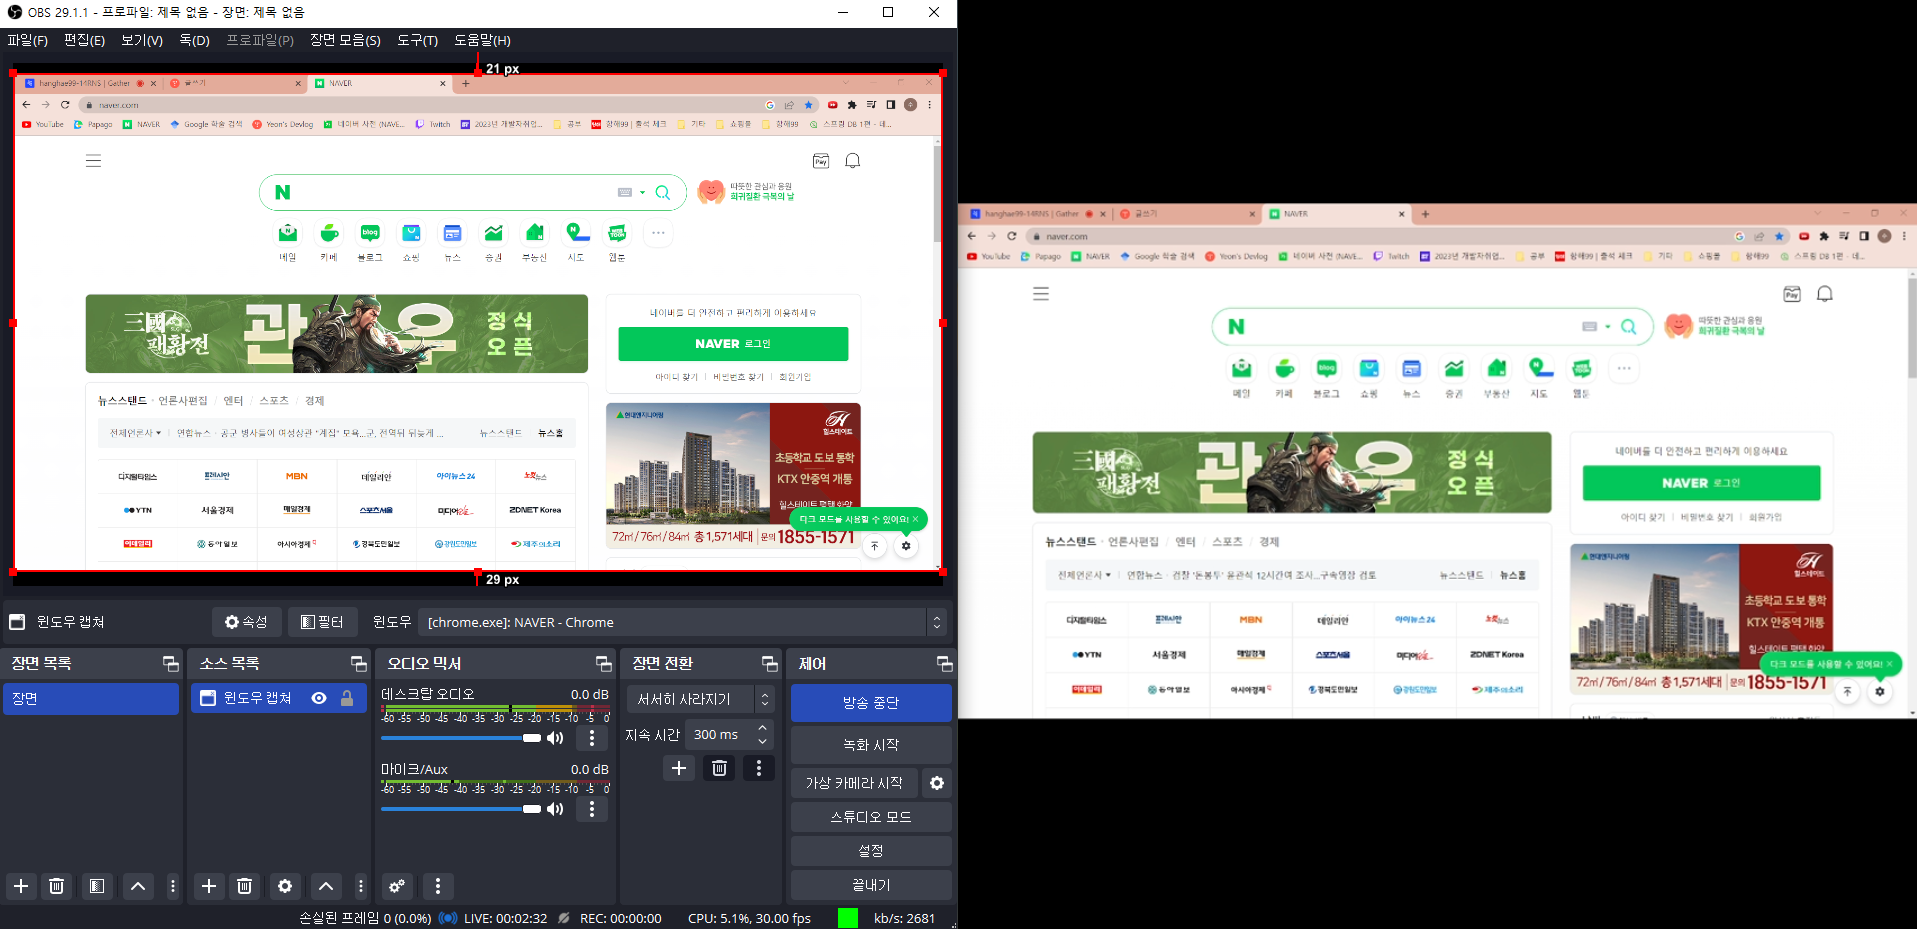
Task: Undock the 장면 목록 panel
Action: coord(171,664)
